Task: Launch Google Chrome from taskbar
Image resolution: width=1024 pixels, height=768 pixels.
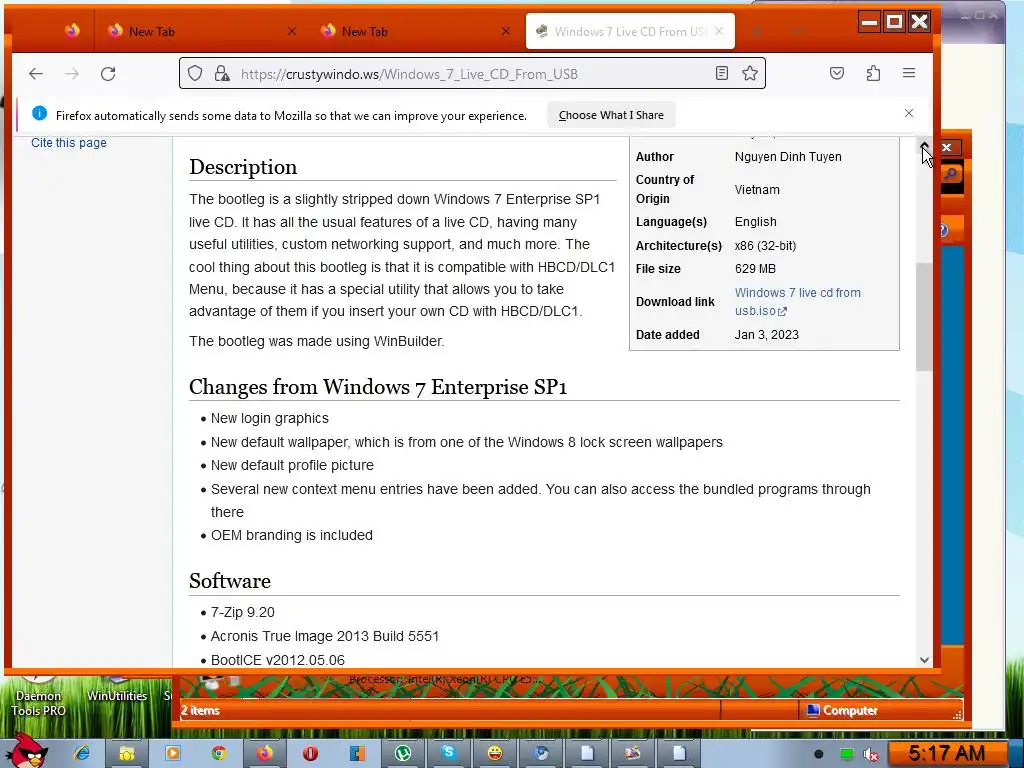Action: pos(219,753)
